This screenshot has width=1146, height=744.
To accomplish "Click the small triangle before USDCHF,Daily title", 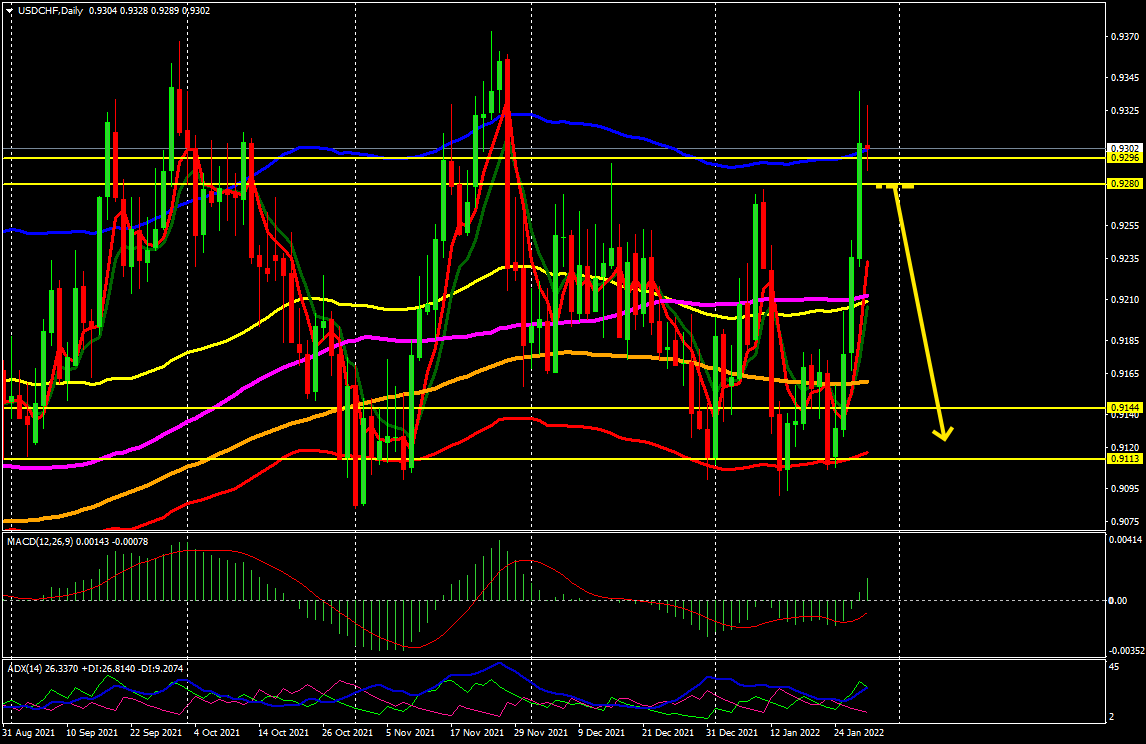I will coord(9,11).
